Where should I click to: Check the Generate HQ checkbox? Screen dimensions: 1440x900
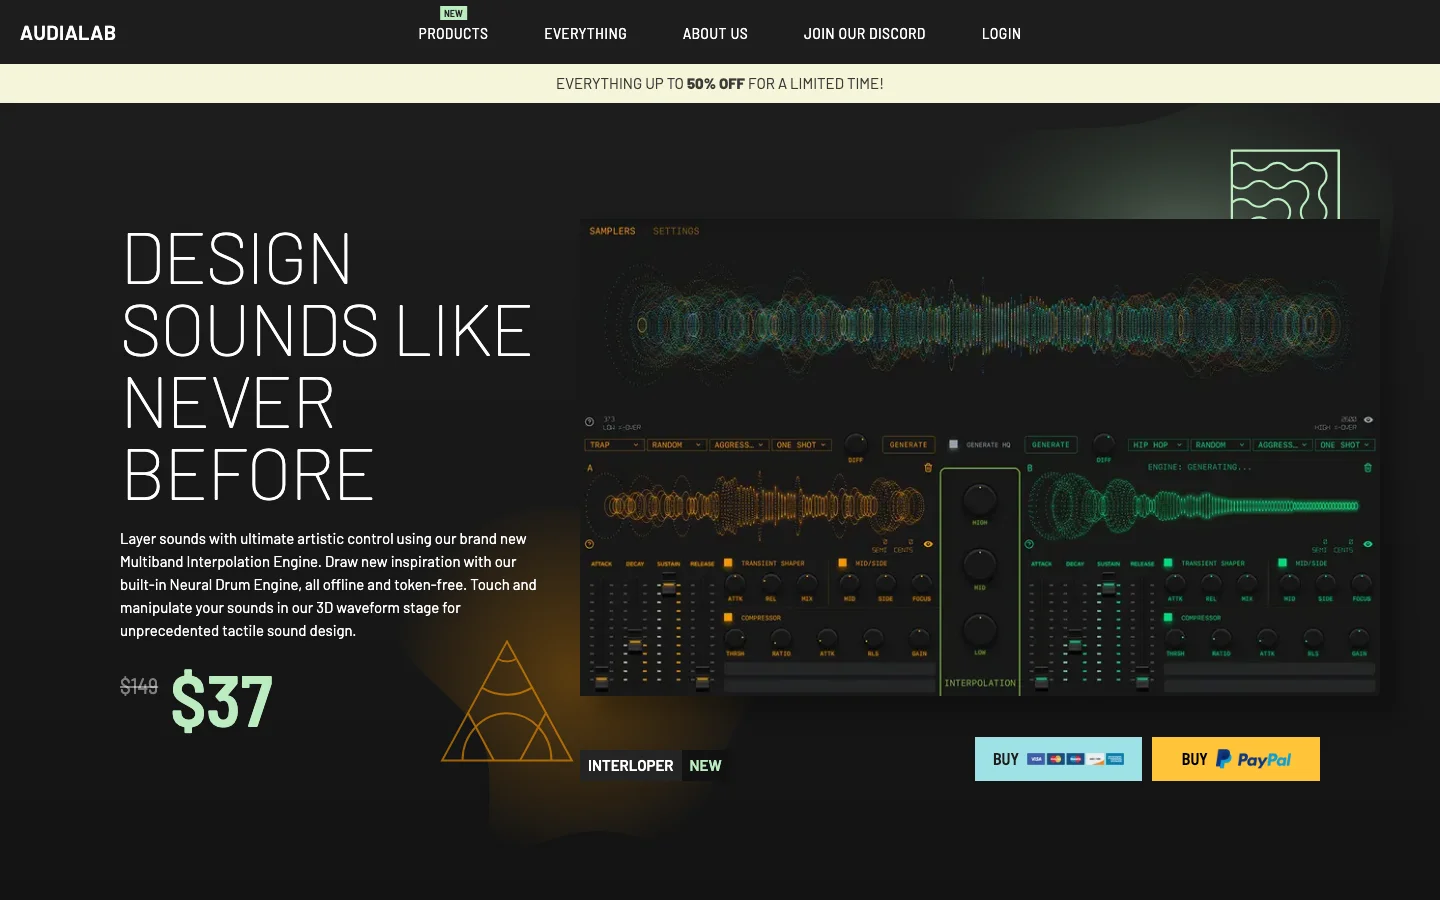coord(953,444)
